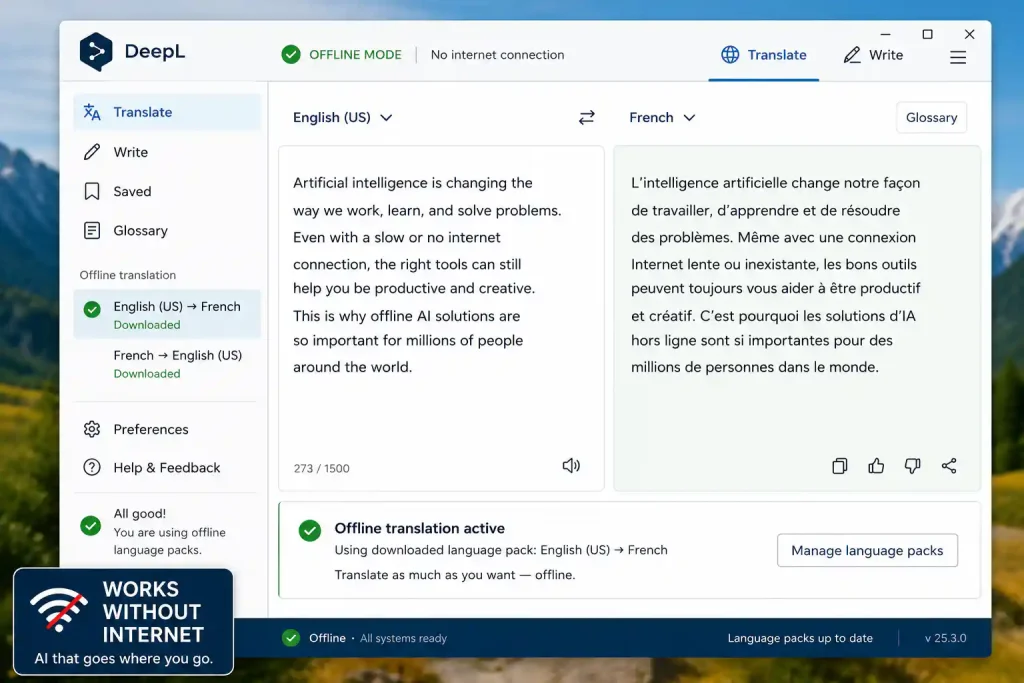This screenshot has height=683, width=1024.
Task: Click 'Language packs up to date' status text
Action: (x=800, y=638)
